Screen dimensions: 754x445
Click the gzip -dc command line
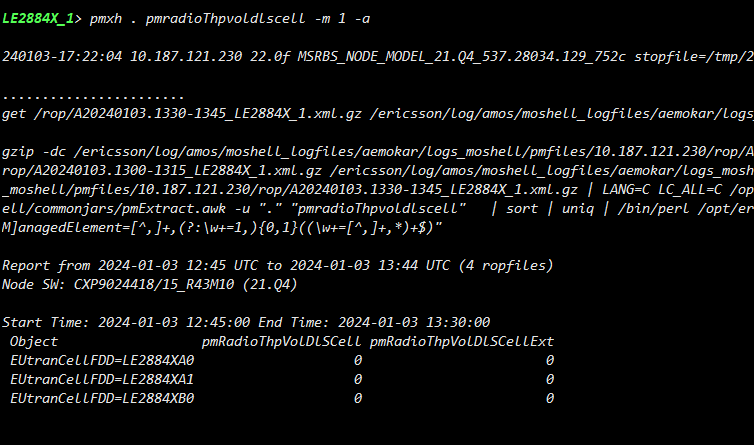point(377,152)
